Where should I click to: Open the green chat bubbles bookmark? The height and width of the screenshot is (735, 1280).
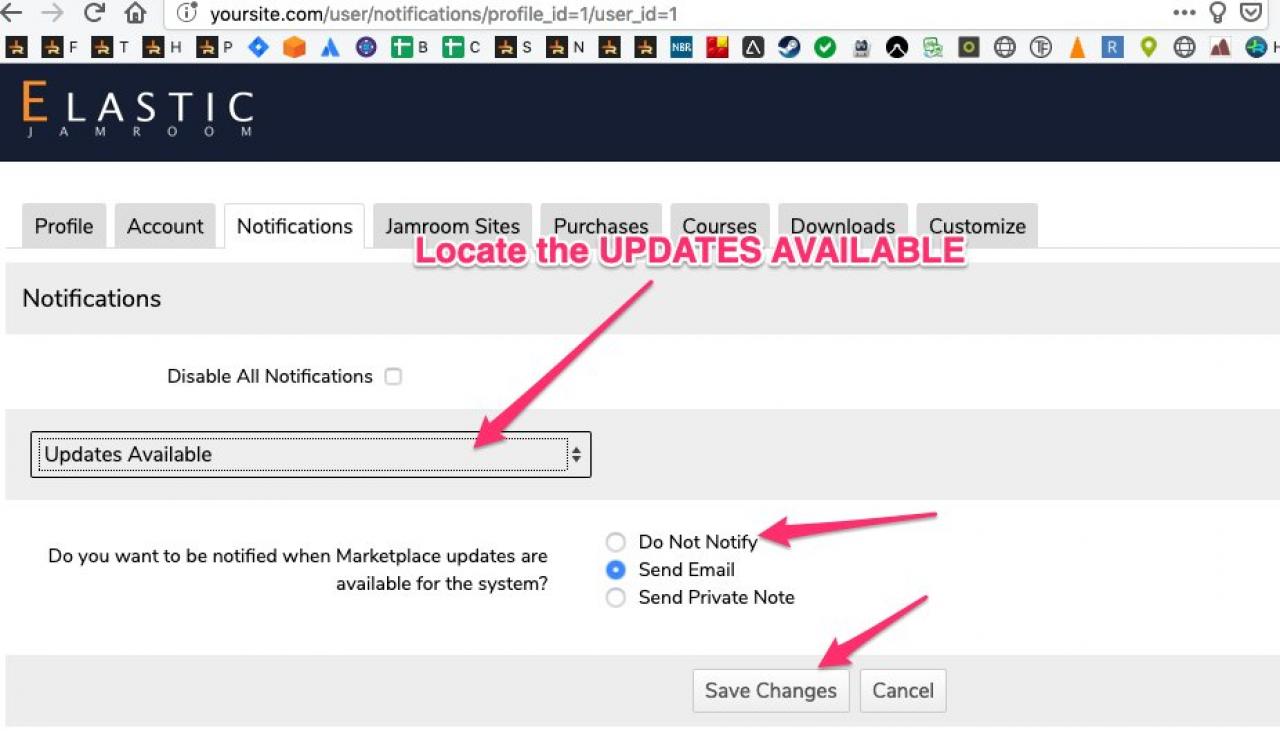click(x=933, y=47)
